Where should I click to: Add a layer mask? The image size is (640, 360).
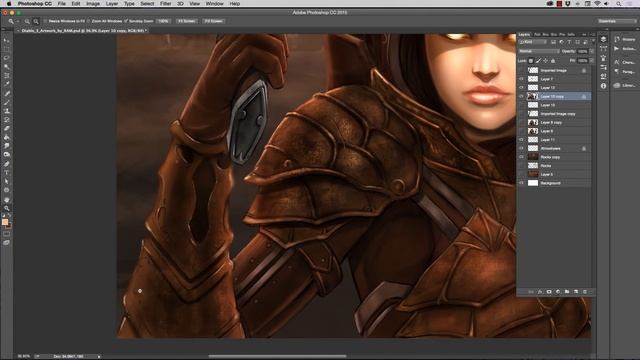549,292
